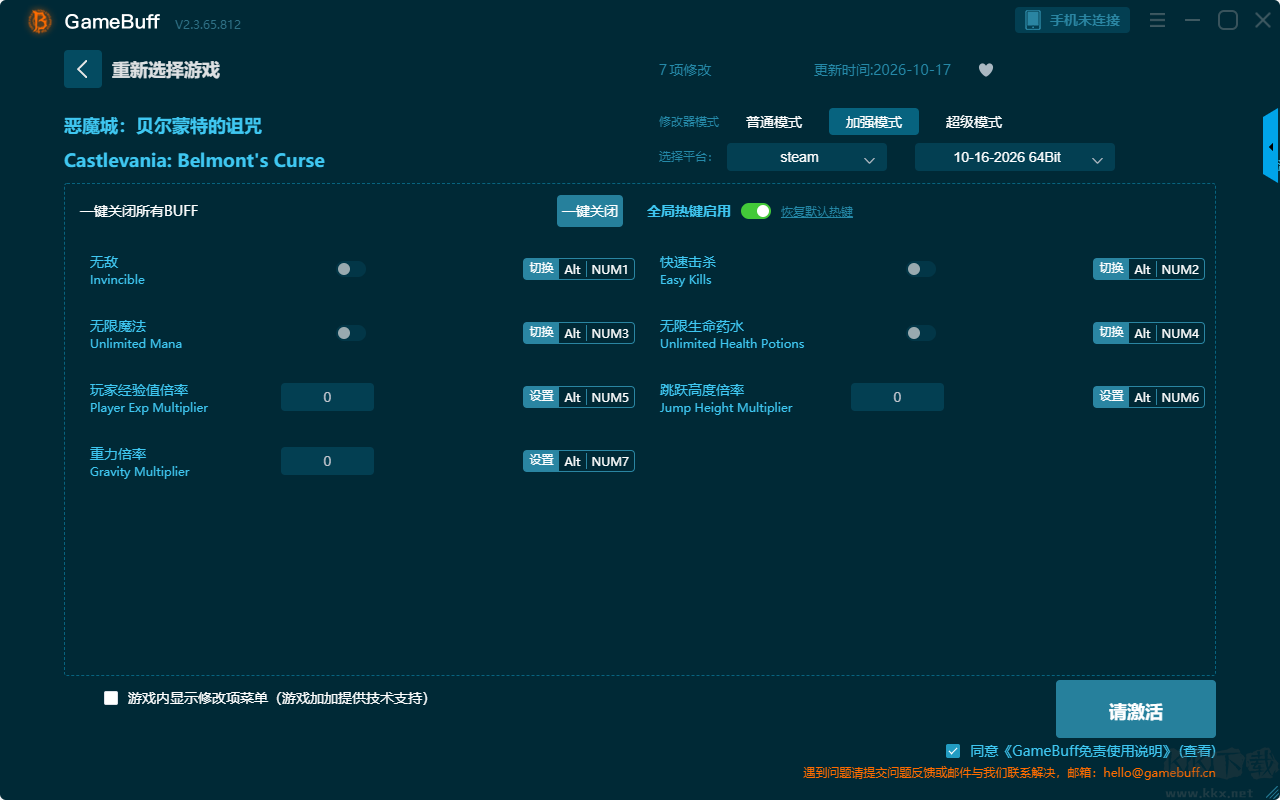Select the 普通模式 mode tab

pos(774,122)
